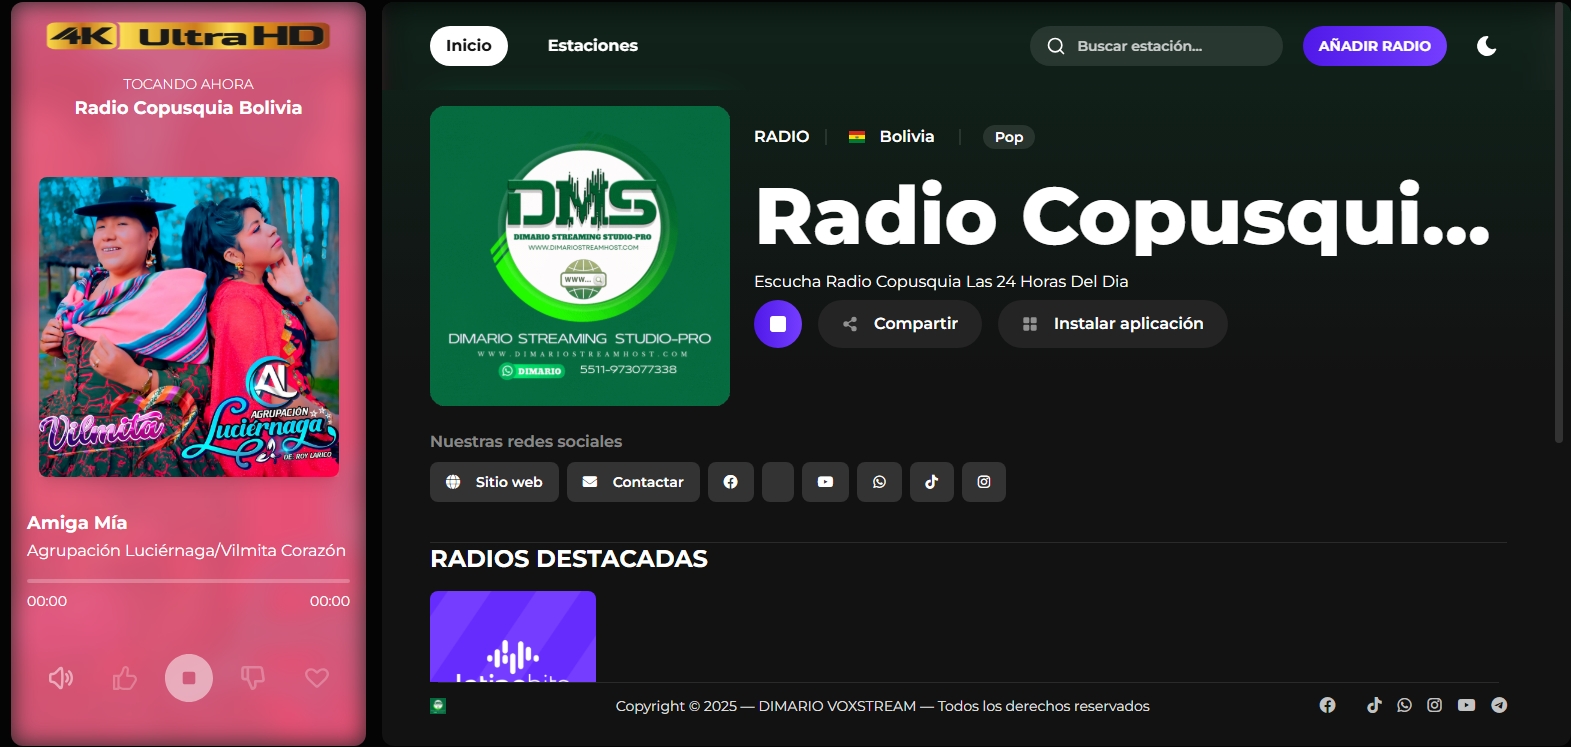Image resolution: width=1571 pixels, height=747 pixels.
Task: Click the RADIOS DESTACADAS heading
Action: 569,559
